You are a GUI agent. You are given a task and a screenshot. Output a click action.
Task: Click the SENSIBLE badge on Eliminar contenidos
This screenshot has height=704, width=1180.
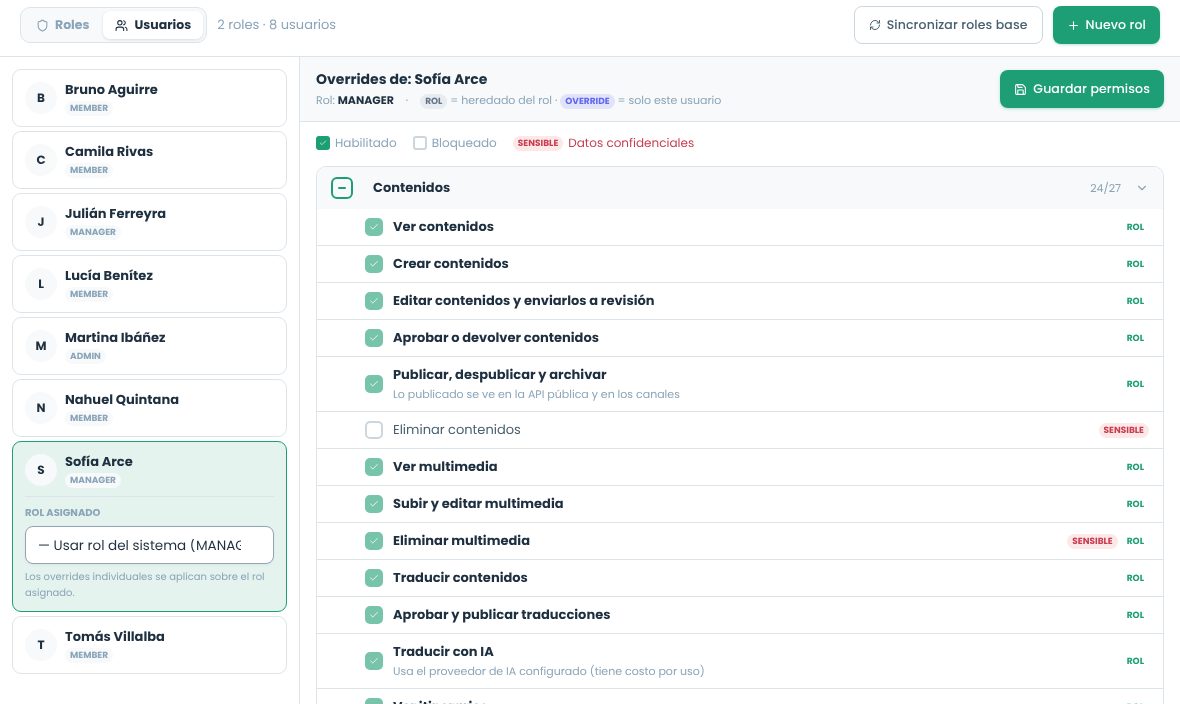click(1123, 430)
